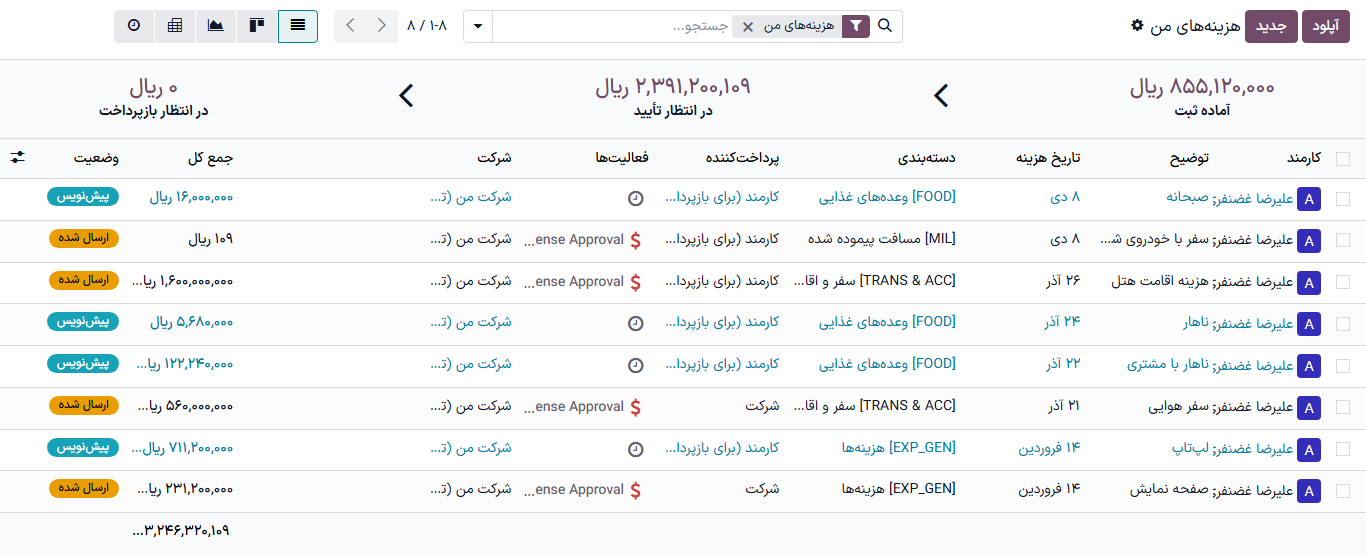
Task: Switch to the activity clock view
Action: (x=135, y=26)
